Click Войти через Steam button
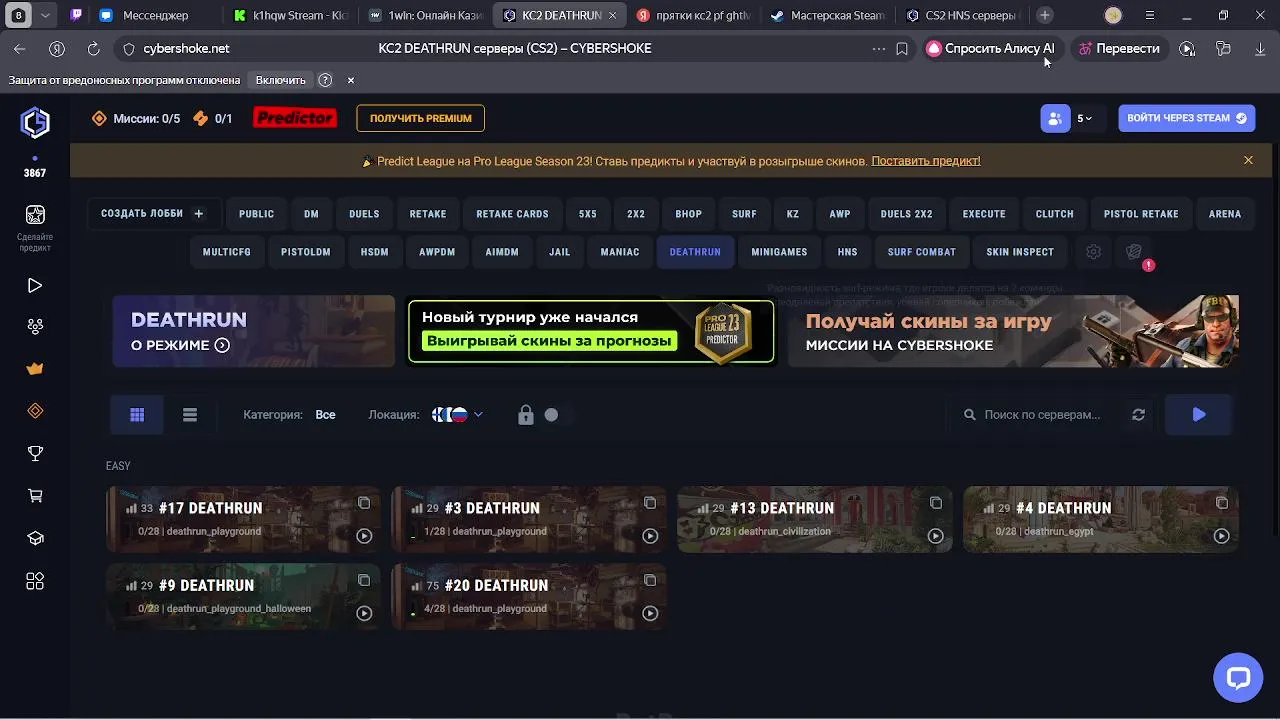Viewport: 1280px width, 720px height. tap(1187, 118)
